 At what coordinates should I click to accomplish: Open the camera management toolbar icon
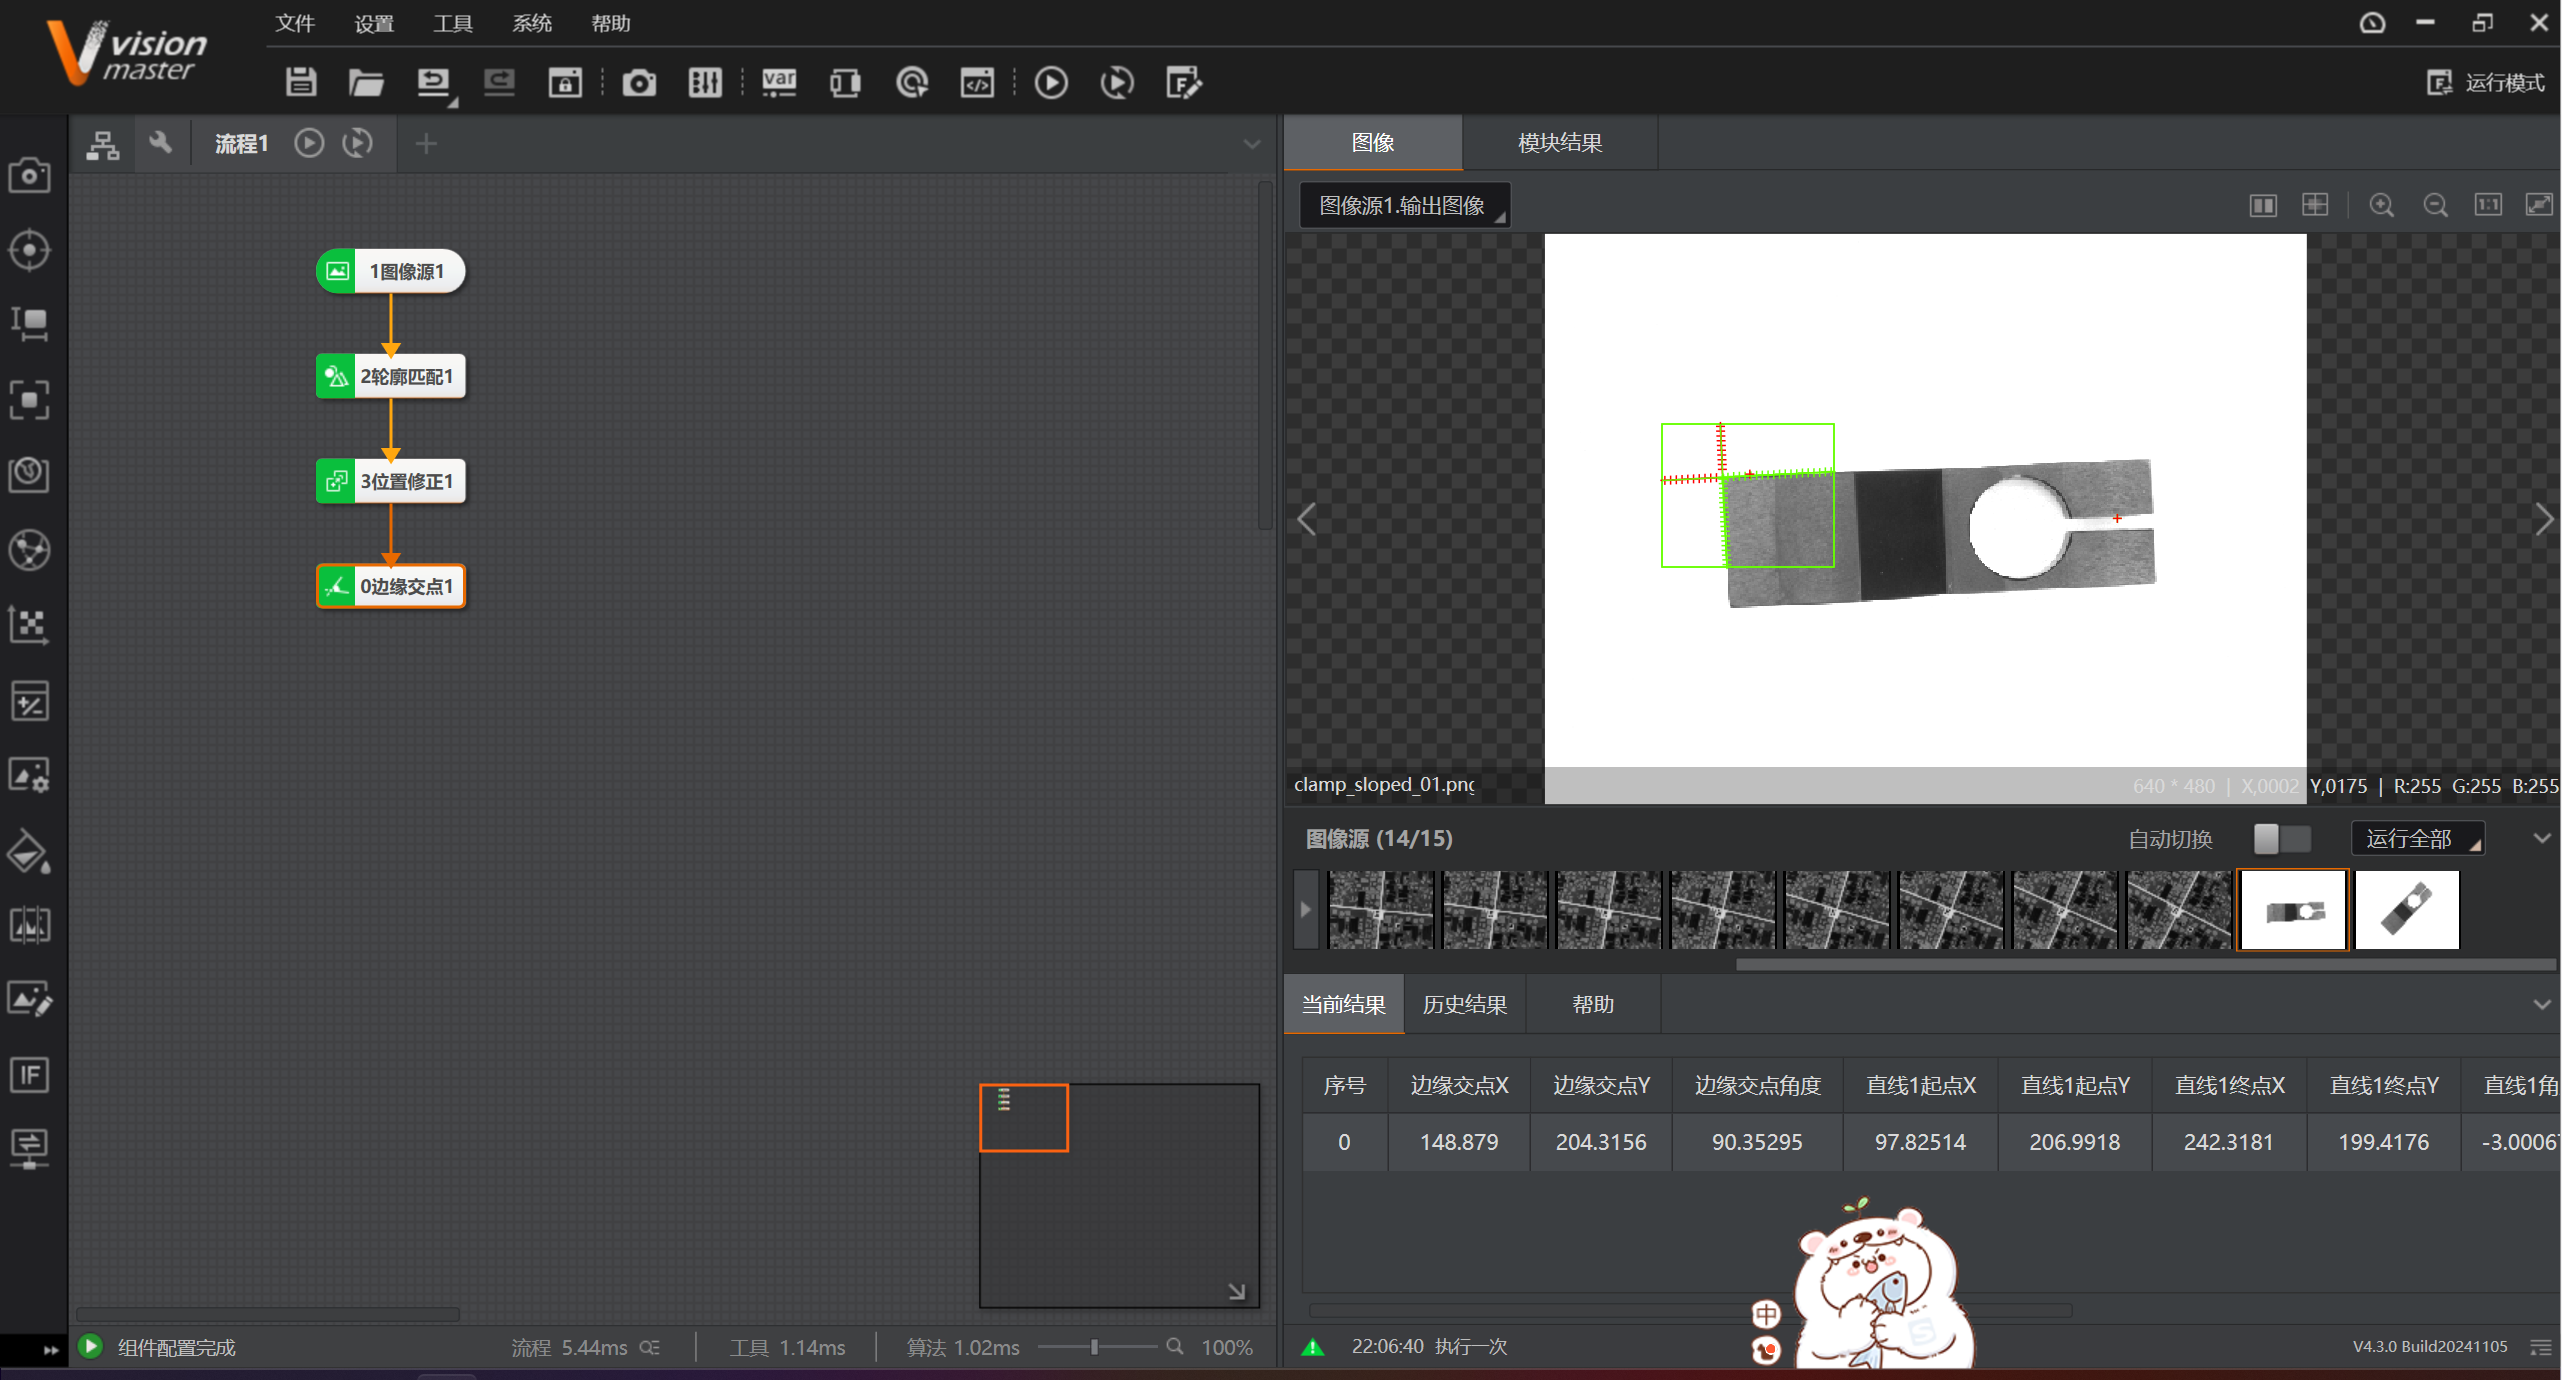[639, 82]
